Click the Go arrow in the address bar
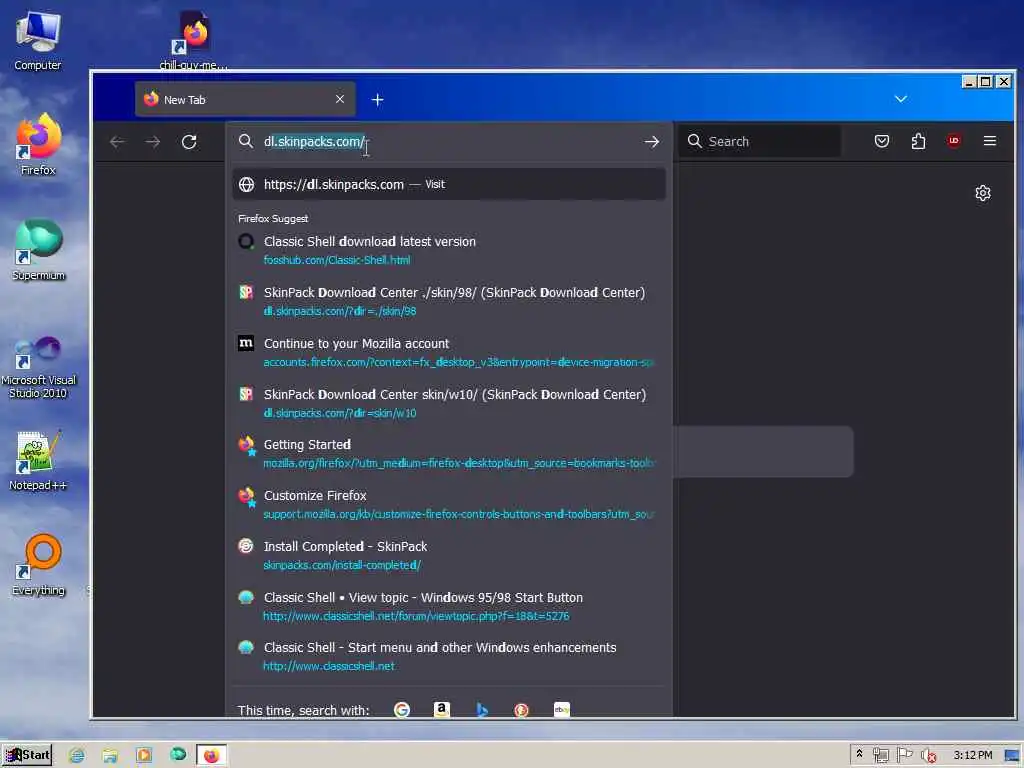This screenshot has height=768, width=1024. (652, 142)
